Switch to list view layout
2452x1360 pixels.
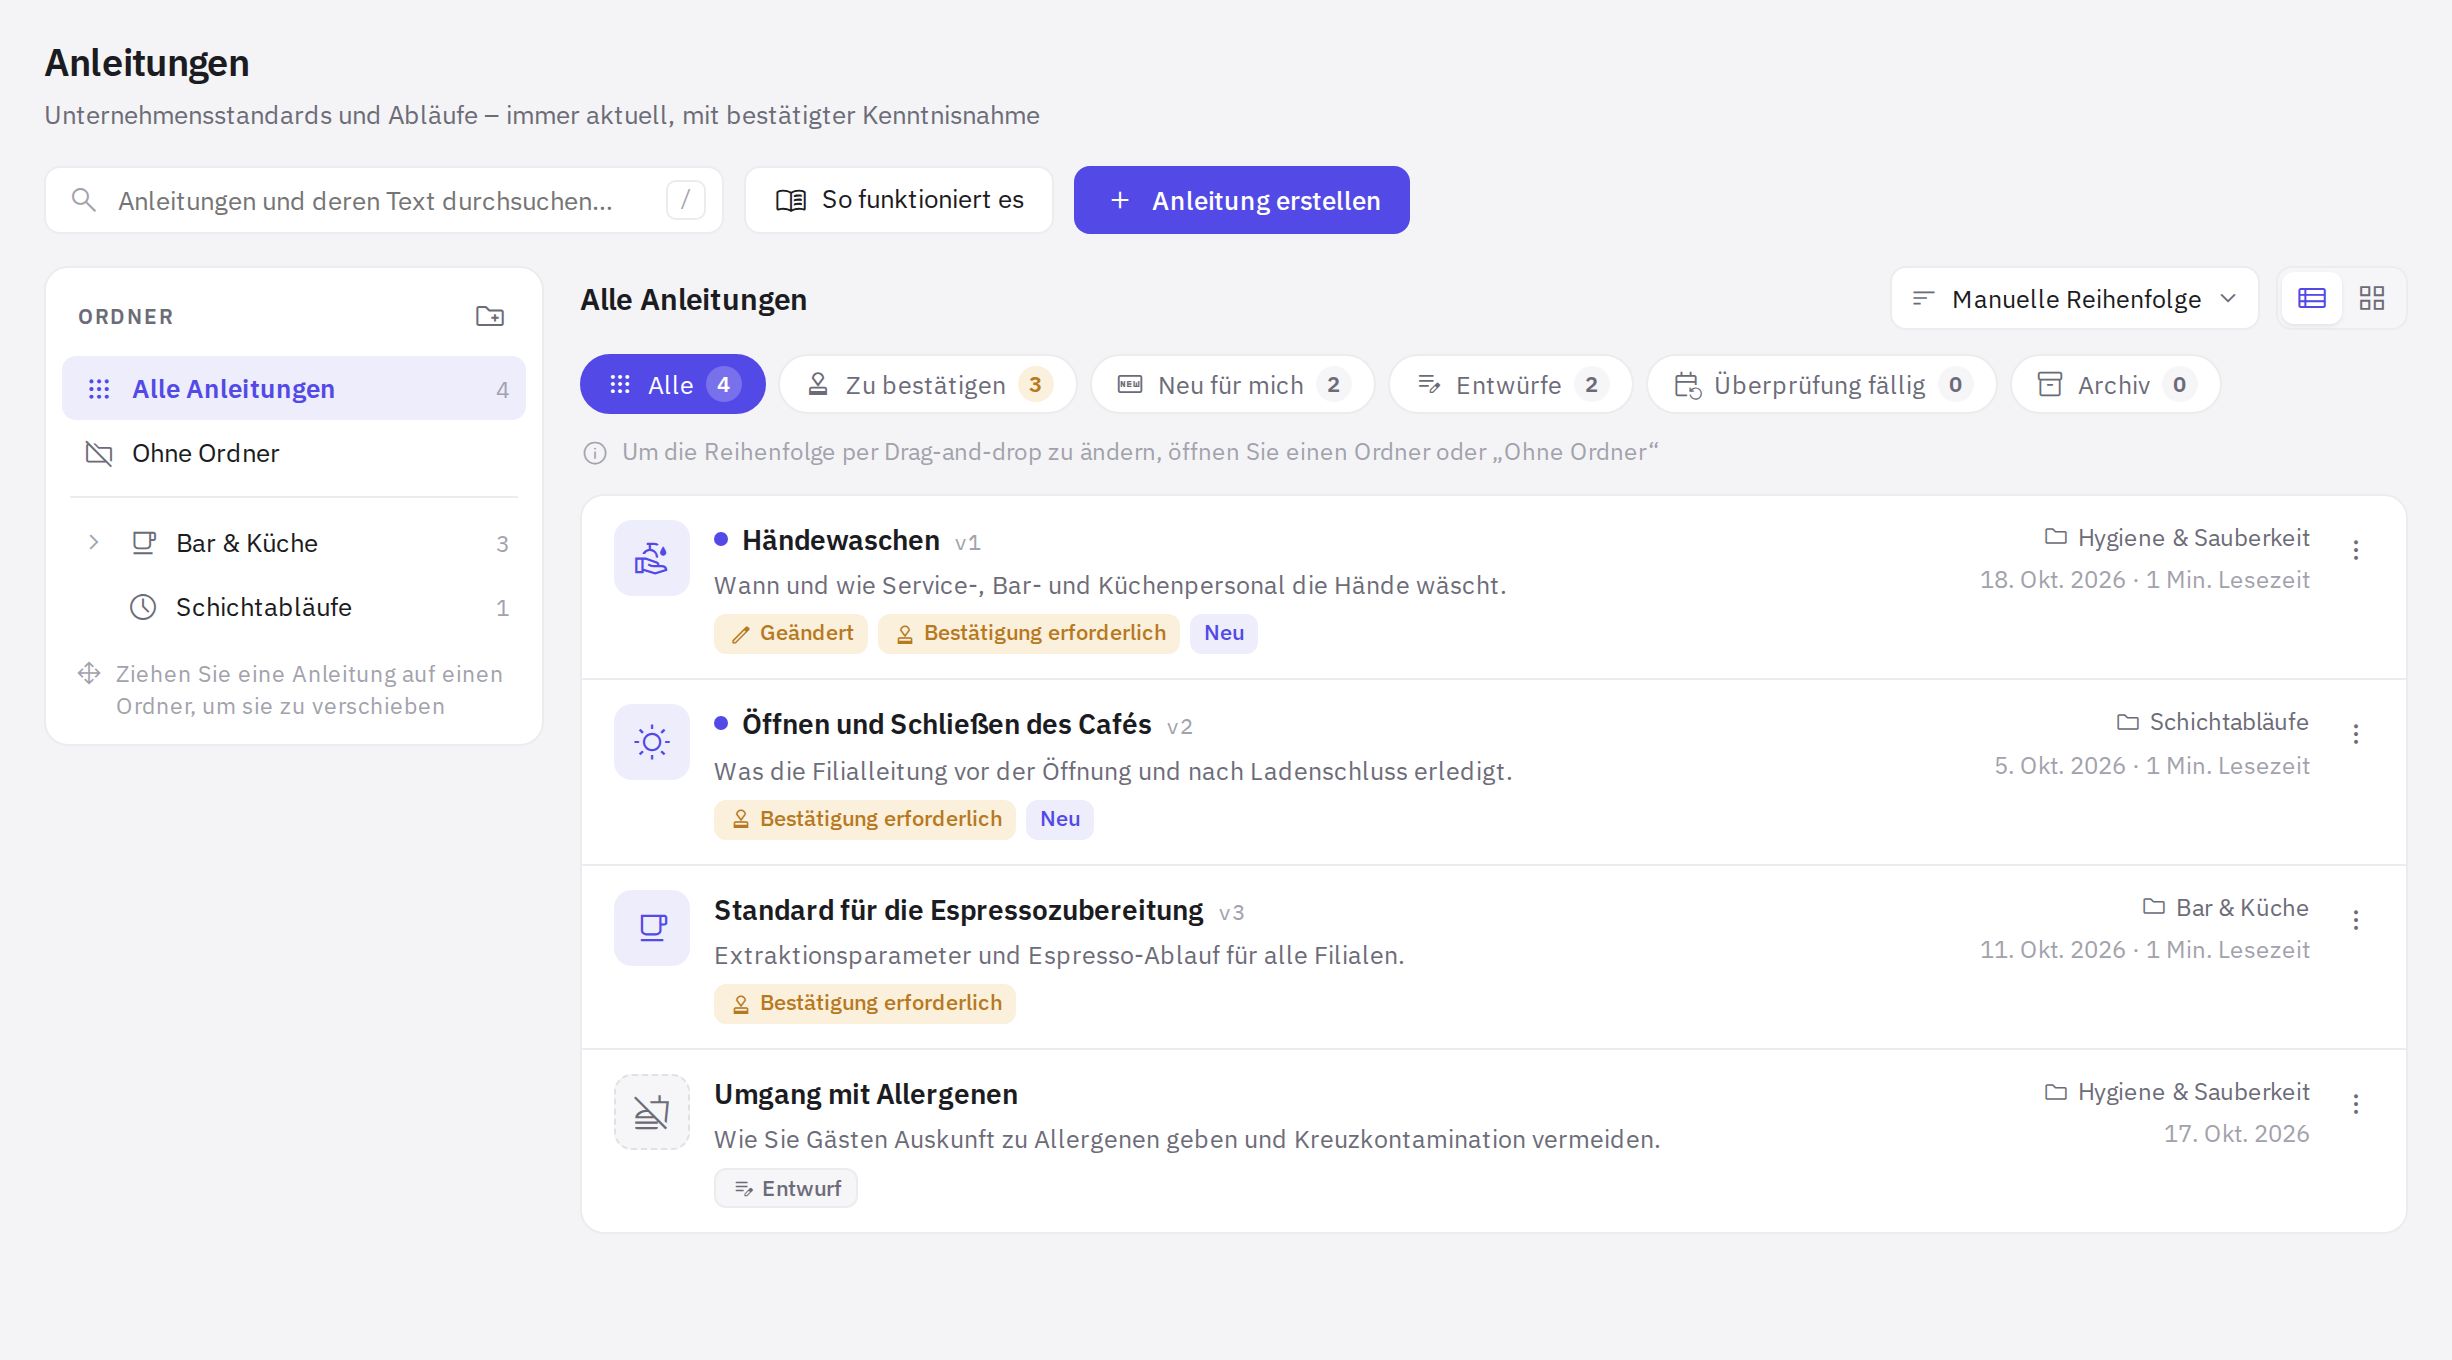[2311, 298]
